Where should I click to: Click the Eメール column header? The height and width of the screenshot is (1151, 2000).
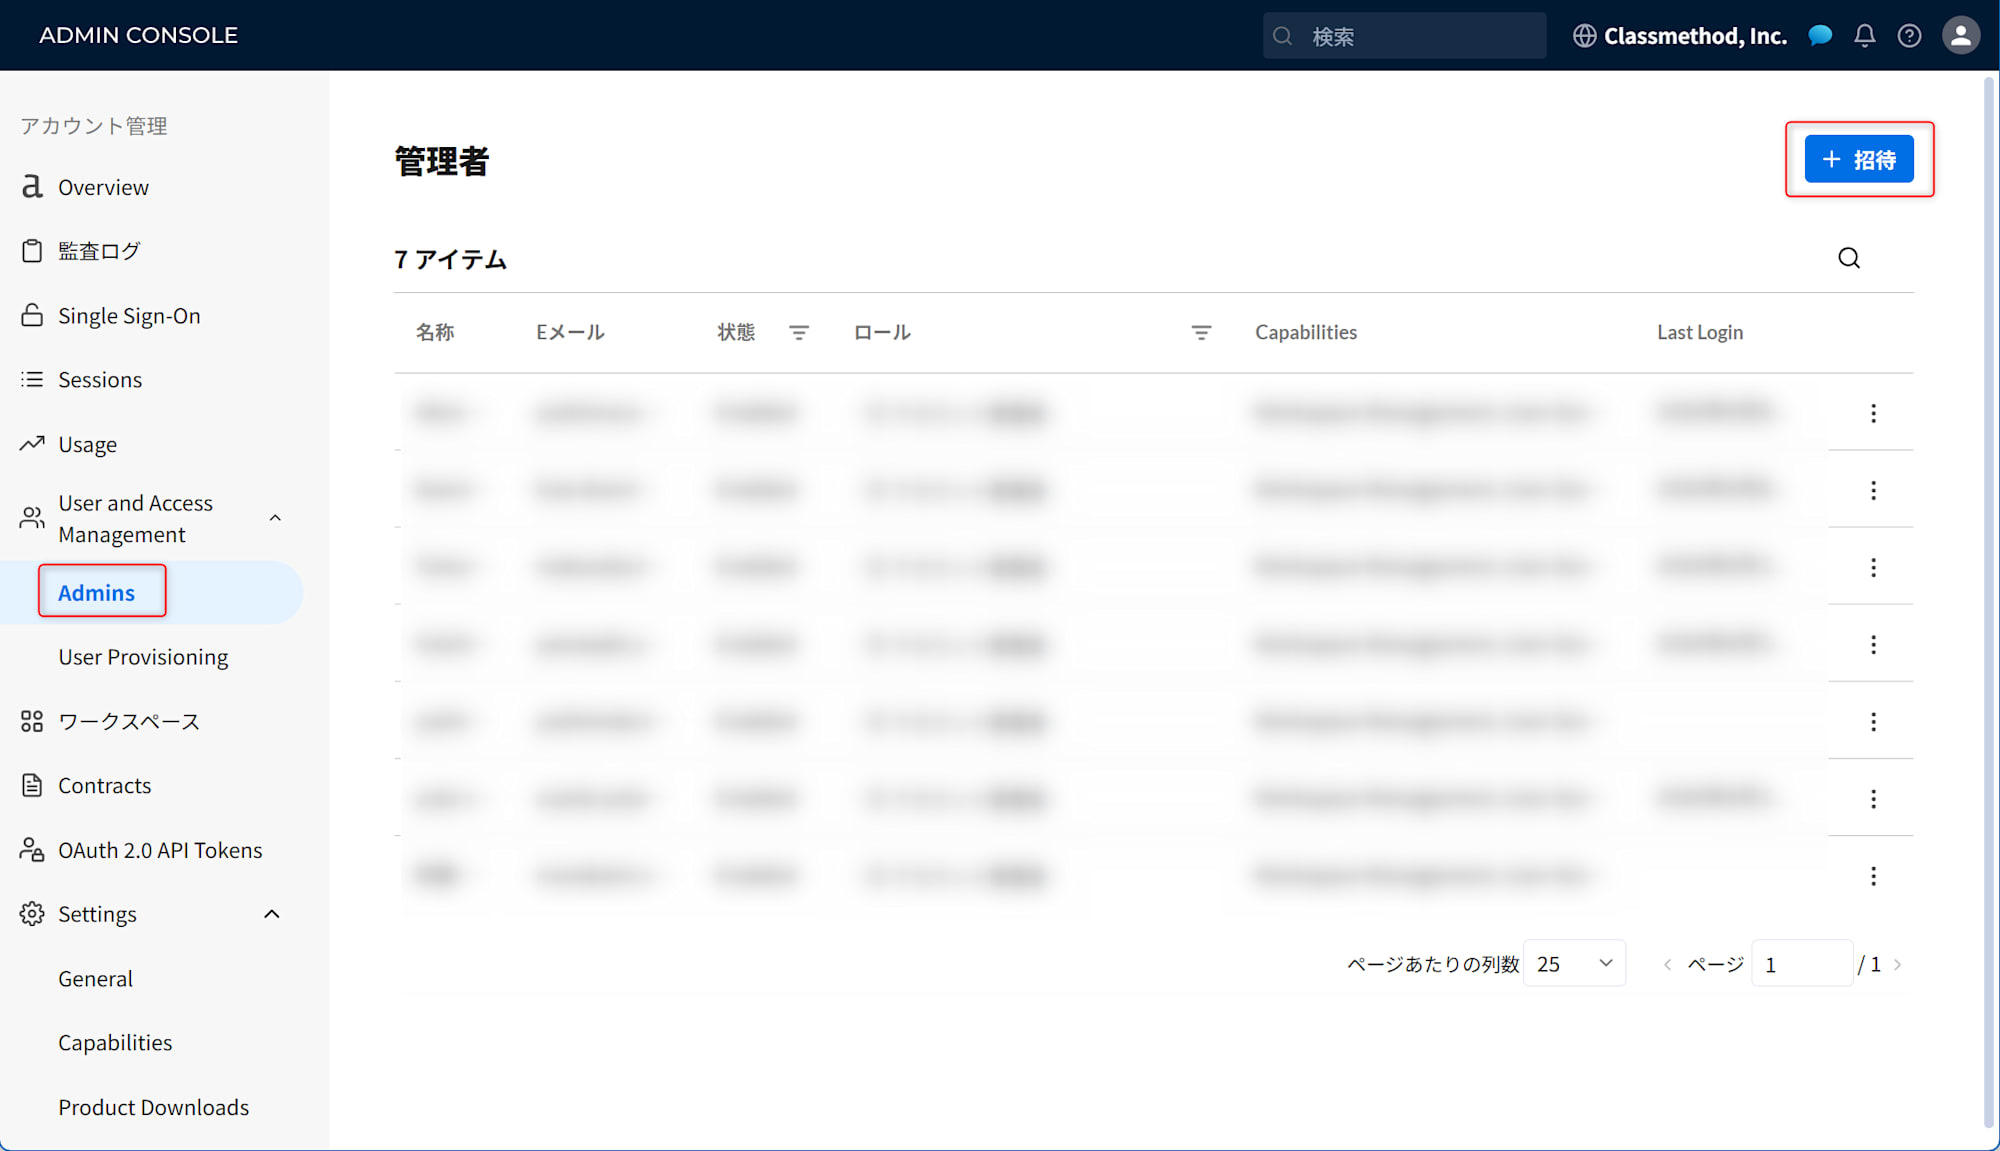570,332
